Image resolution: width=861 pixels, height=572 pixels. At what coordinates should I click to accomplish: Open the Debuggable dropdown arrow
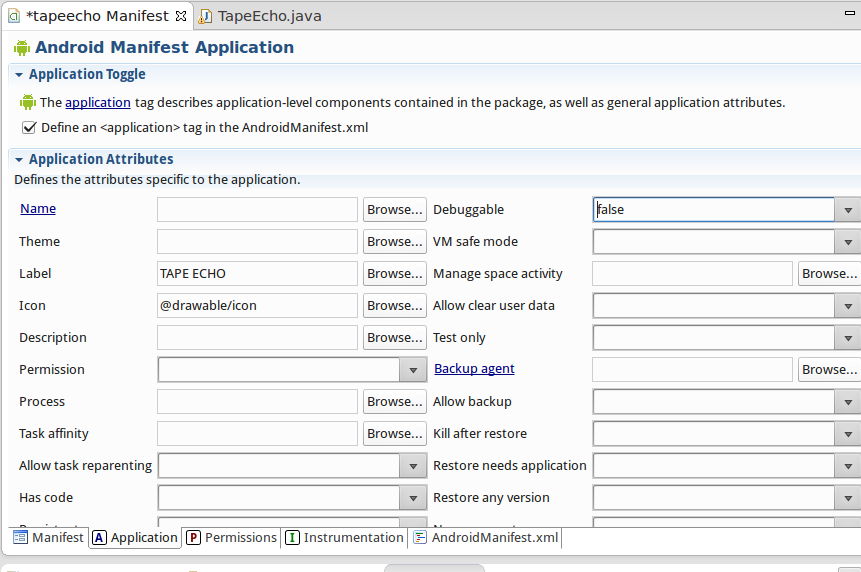(848, 210)
